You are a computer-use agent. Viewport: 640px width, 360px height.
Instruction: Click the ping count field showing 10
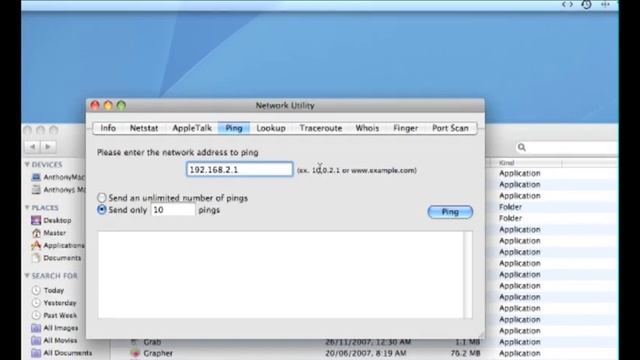click(173, 210)
